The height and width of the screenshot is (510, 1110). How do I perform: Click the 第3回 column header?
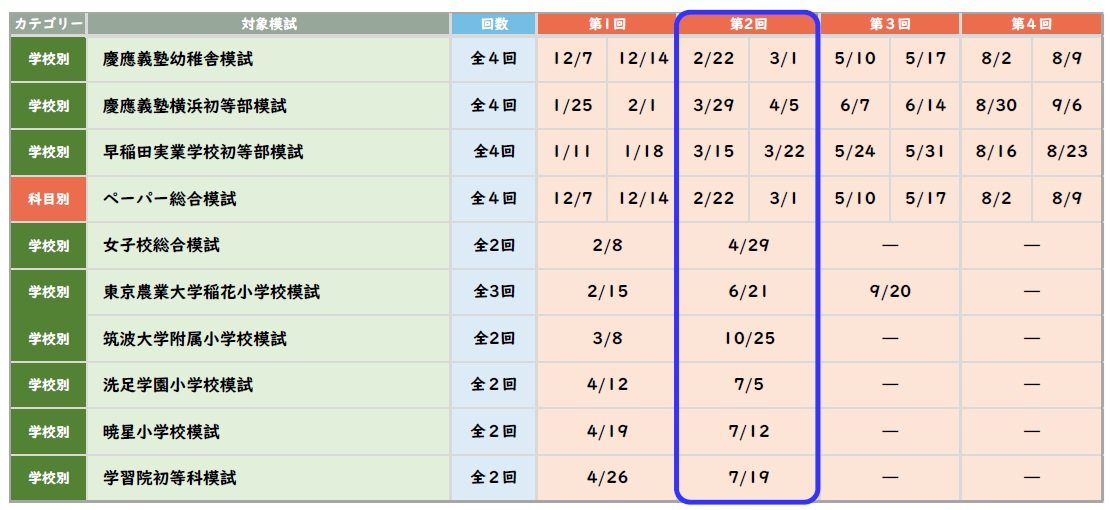coord(890,23)
